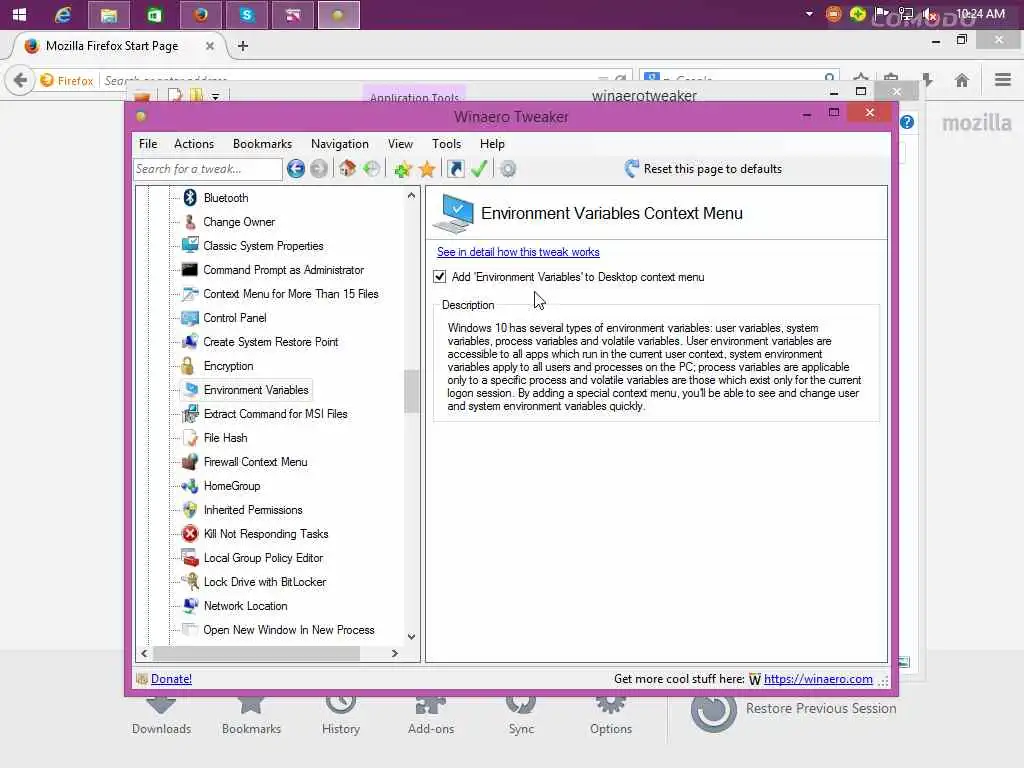Click the Add bookmark star-plus icon

click(403, 169)
